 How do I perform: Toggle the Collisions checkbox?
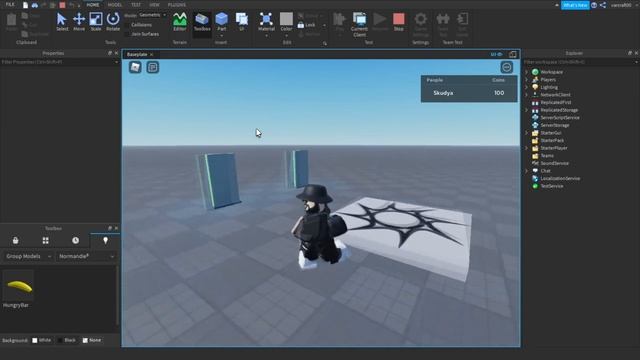(x=127, y=25)
